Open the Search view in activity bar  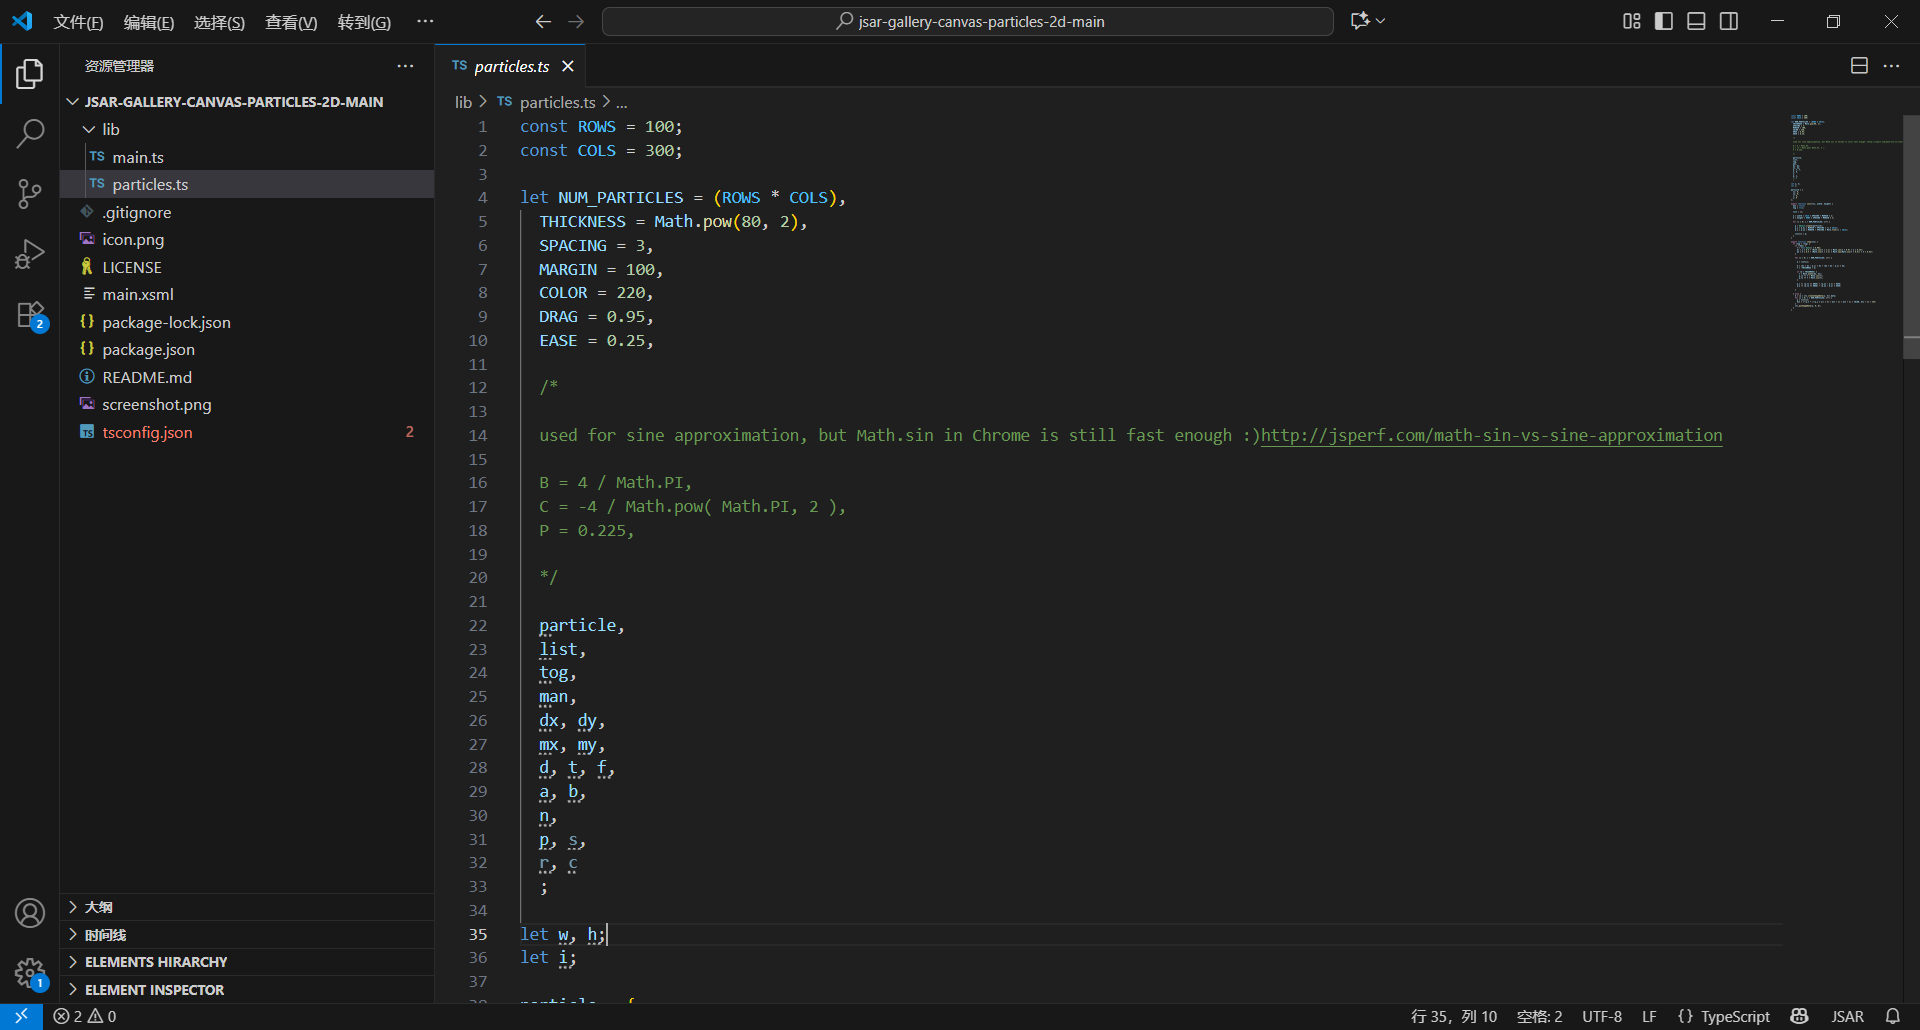click(30, 133)
